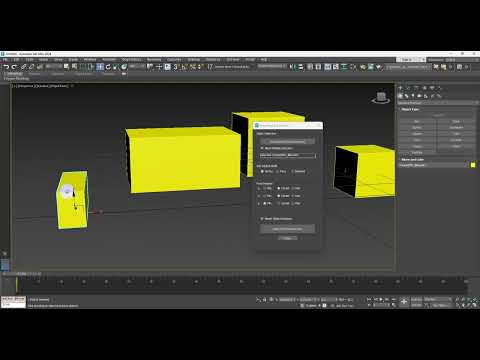Screen dimensions: 480x360
Task: Select second radio in dialog's three-option row
Action: (277, 171)
